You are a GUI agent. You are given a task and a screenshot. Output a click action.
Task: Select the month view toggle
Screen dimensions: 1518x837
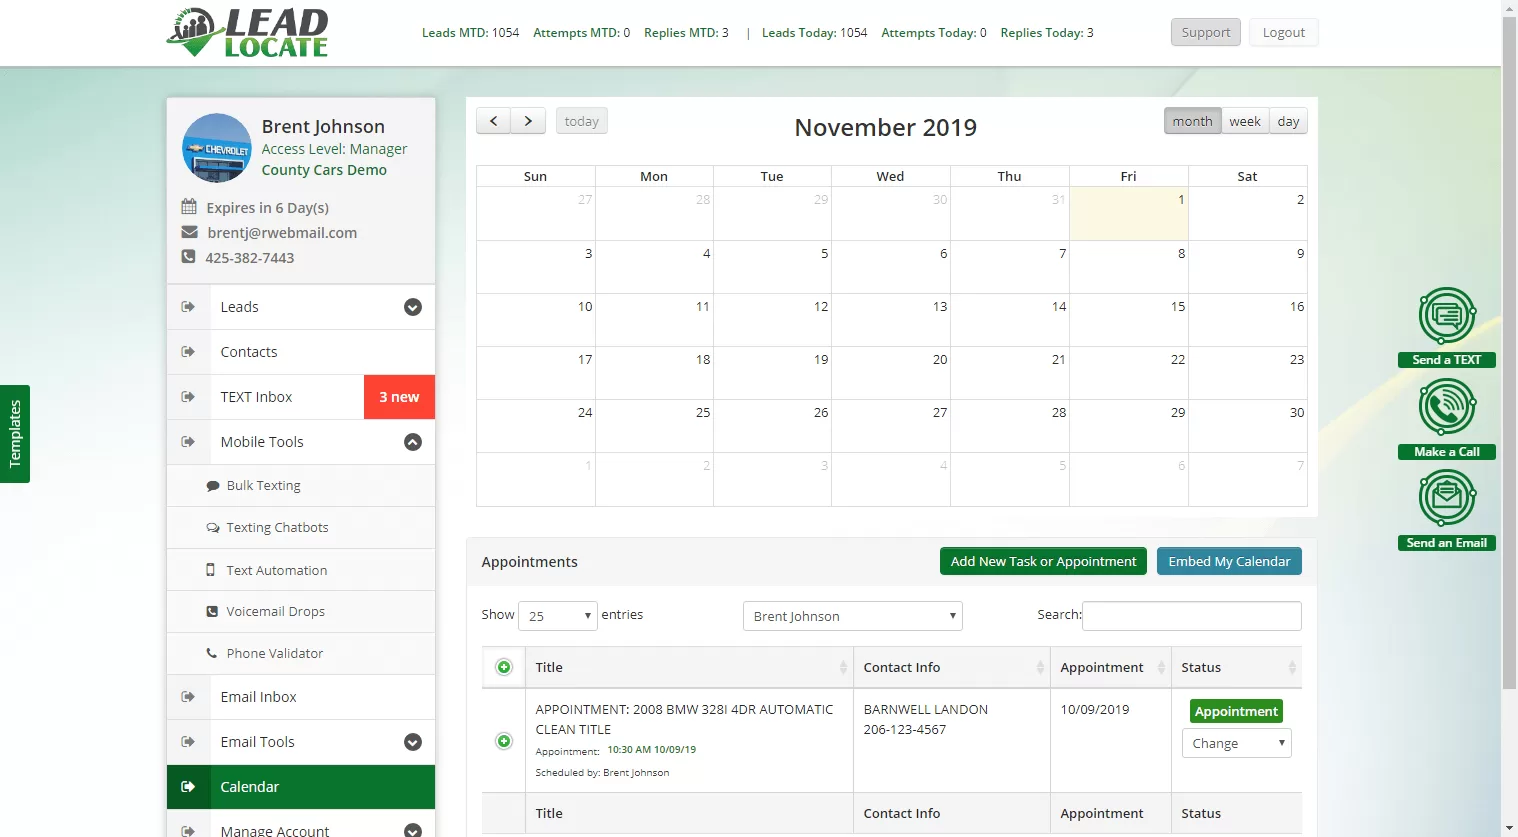pos(1192,121)
